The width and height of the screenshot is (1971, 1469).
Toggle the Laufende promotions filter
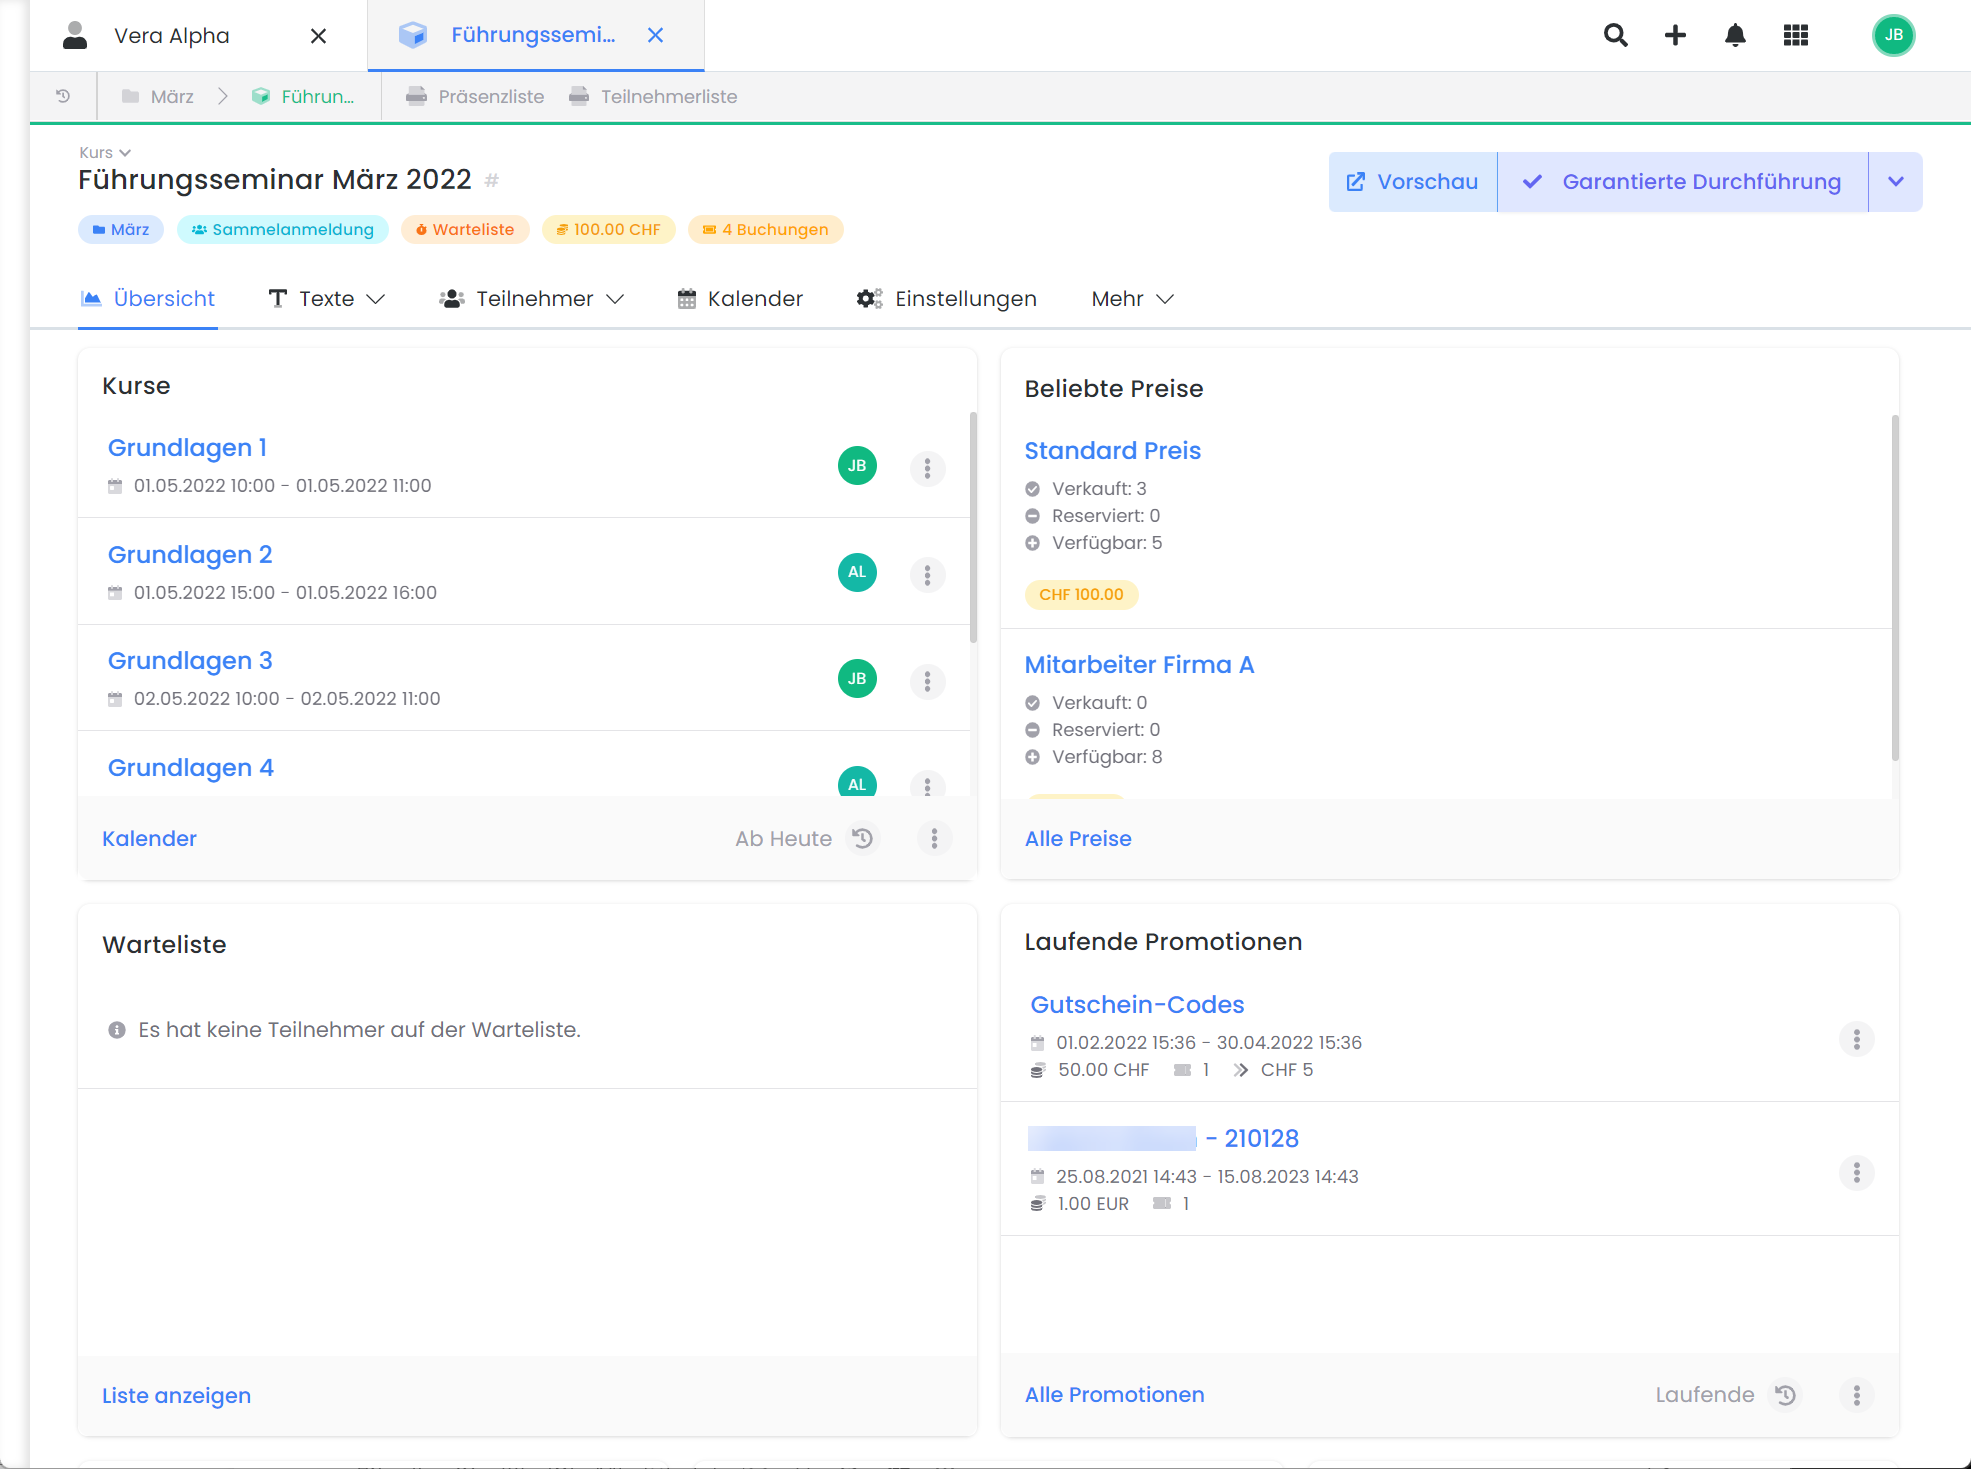tap(1727, 1395)
